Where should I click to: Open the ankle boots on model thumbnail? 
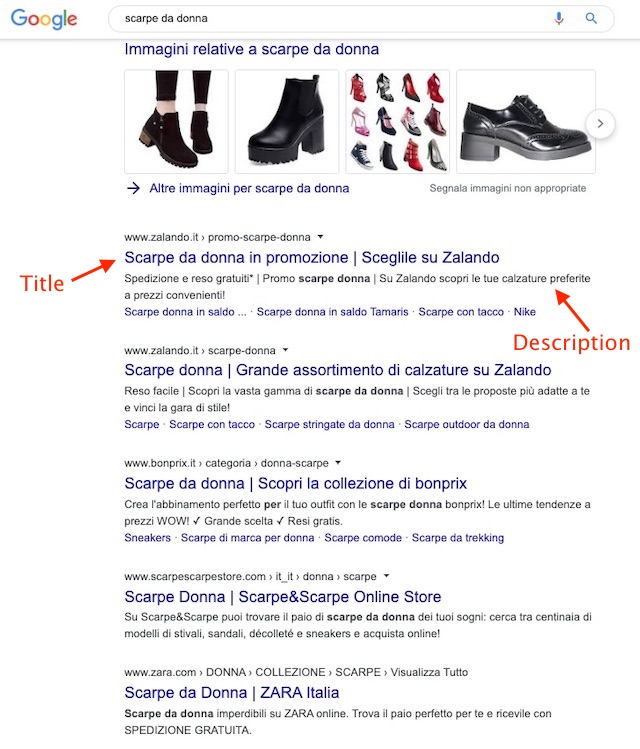point(176,121)
